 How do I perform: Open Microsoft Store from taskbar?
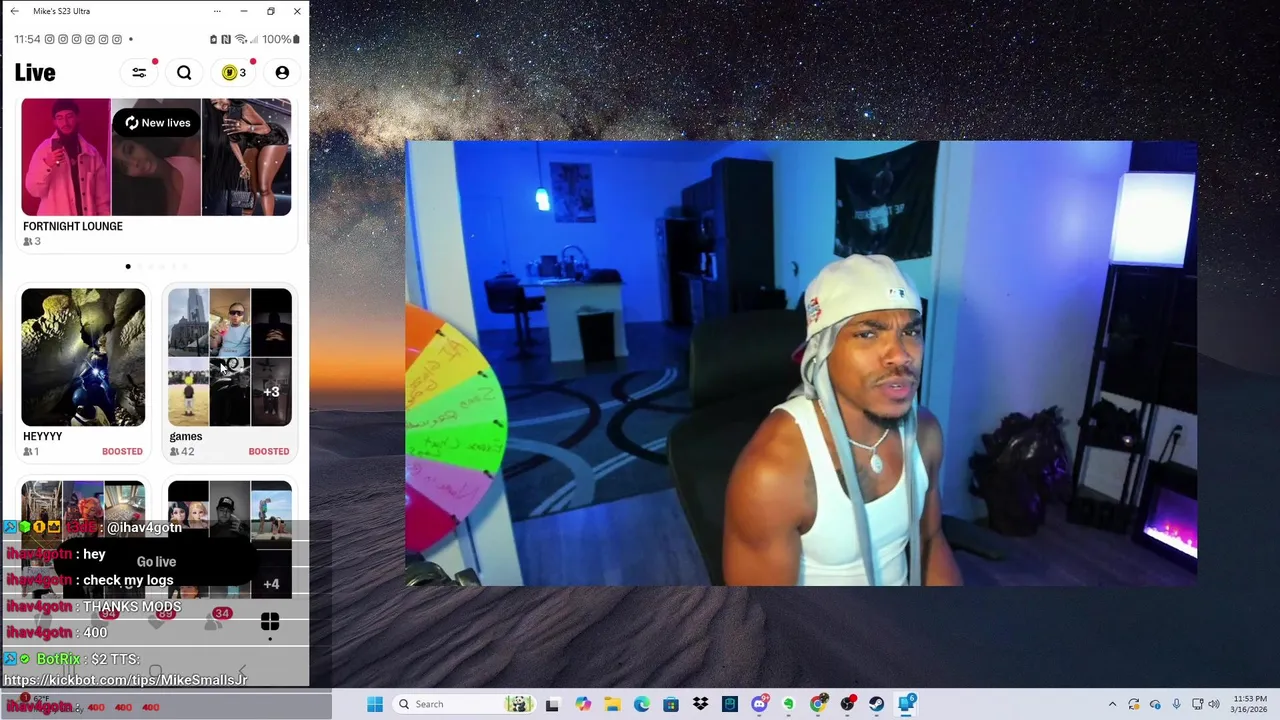click(671, 704)
